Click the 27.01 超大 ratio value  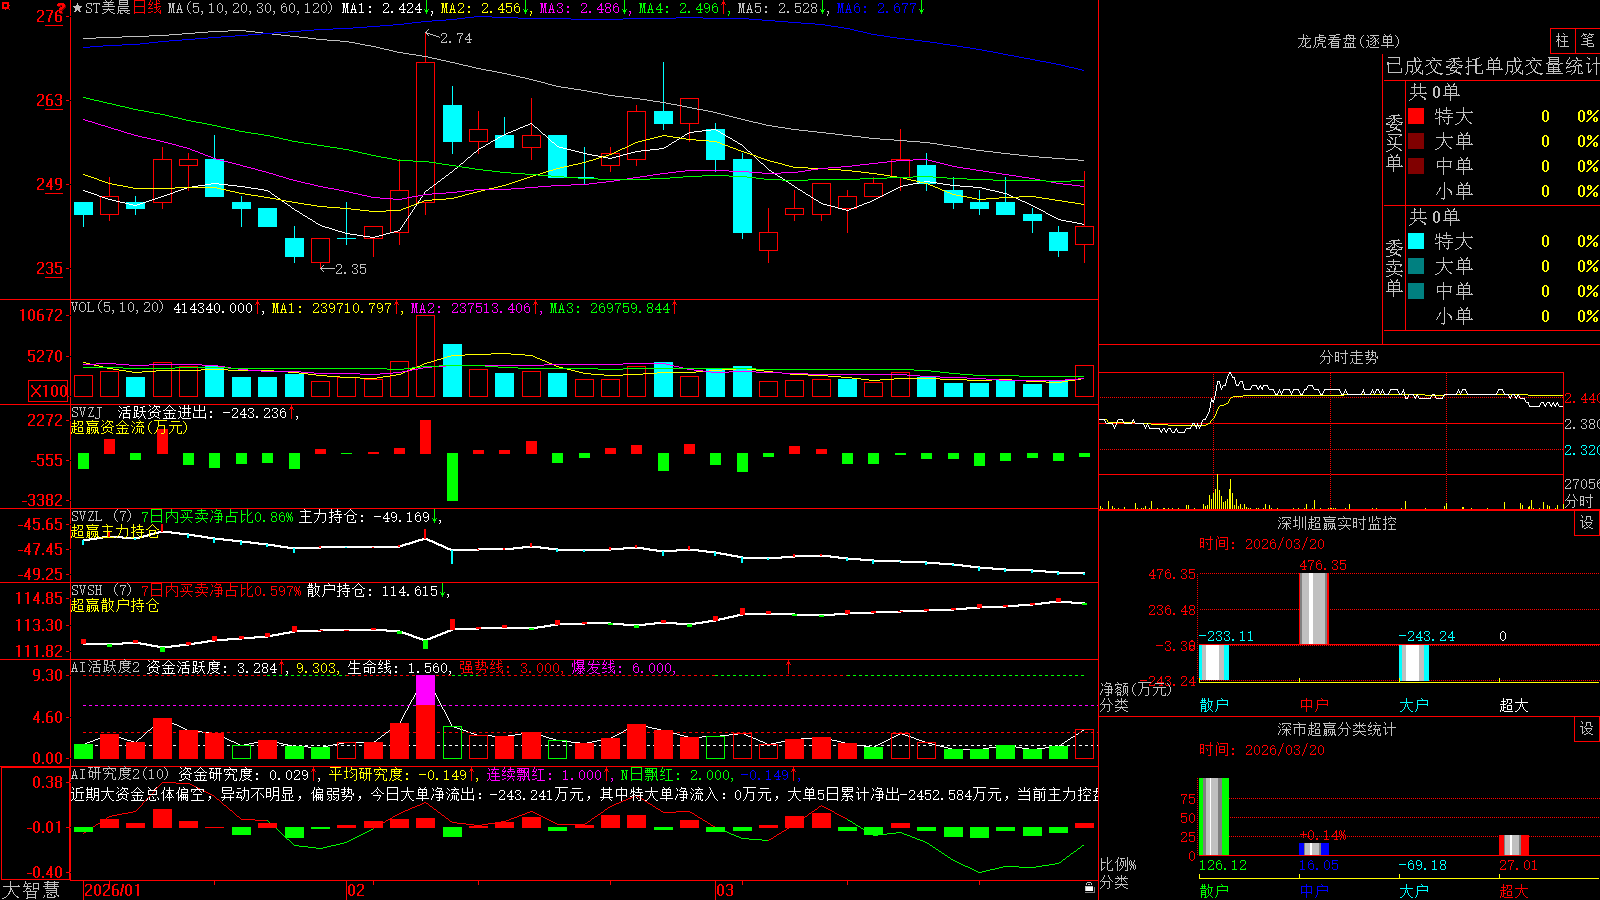point(1519,865)
